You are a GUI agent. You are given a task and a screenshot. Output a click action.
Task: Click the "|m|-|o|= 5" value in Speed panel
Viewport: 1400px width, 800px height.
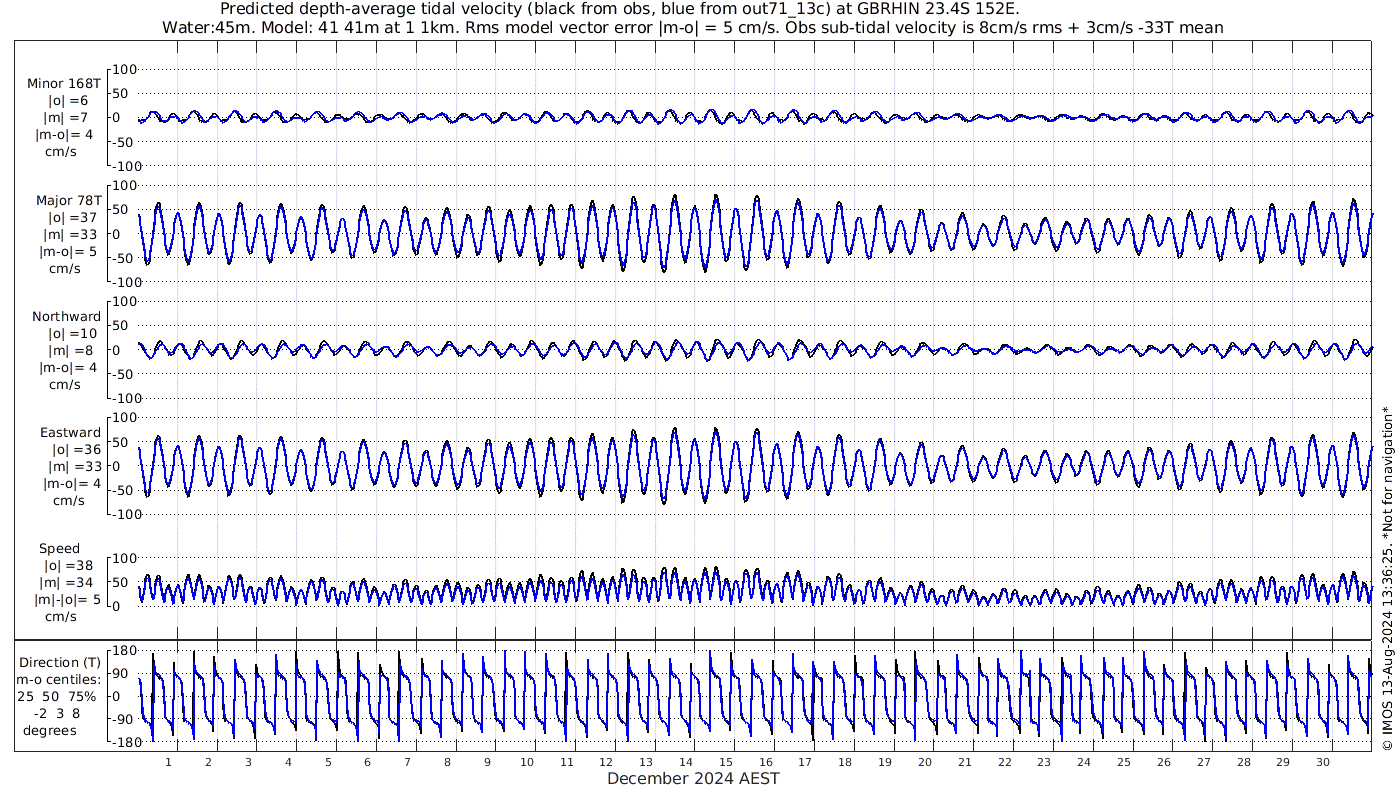(68, 600)
